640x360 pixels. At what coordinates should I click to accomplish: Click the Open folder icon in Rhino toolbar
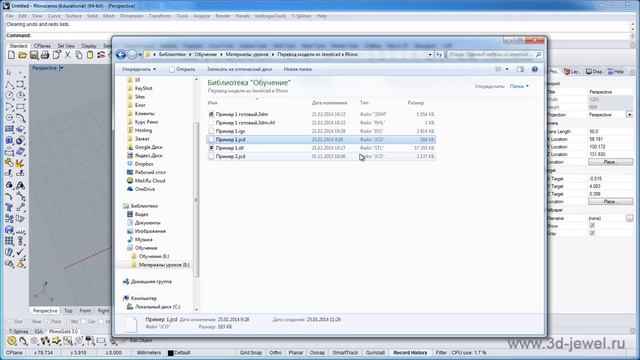pos(22,55)
